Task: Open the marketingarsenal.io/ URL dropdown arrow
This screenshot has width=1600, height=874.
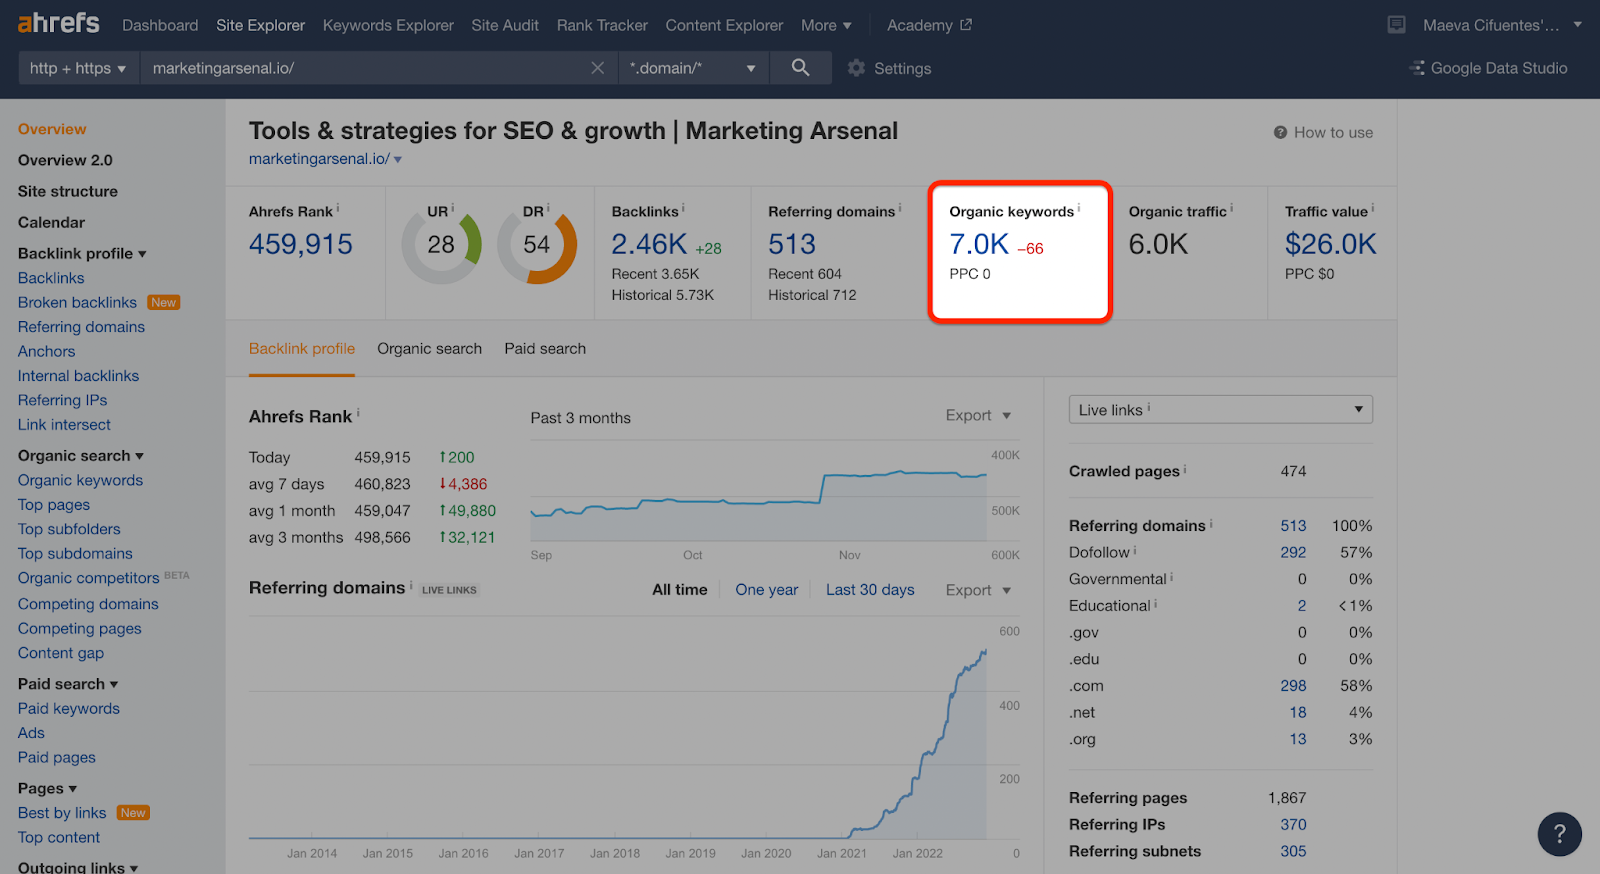Action: (398, 160)
